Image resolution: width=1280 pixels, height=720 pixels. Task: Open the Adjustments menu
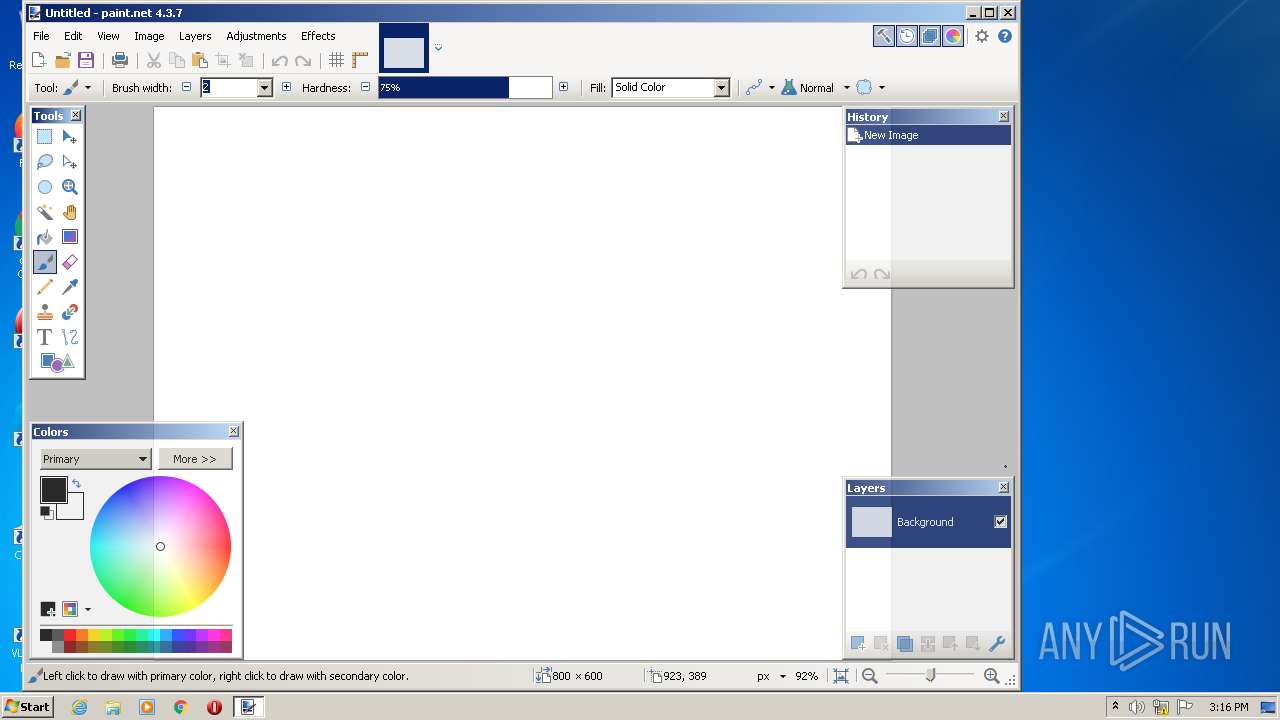tap(256, 36)
